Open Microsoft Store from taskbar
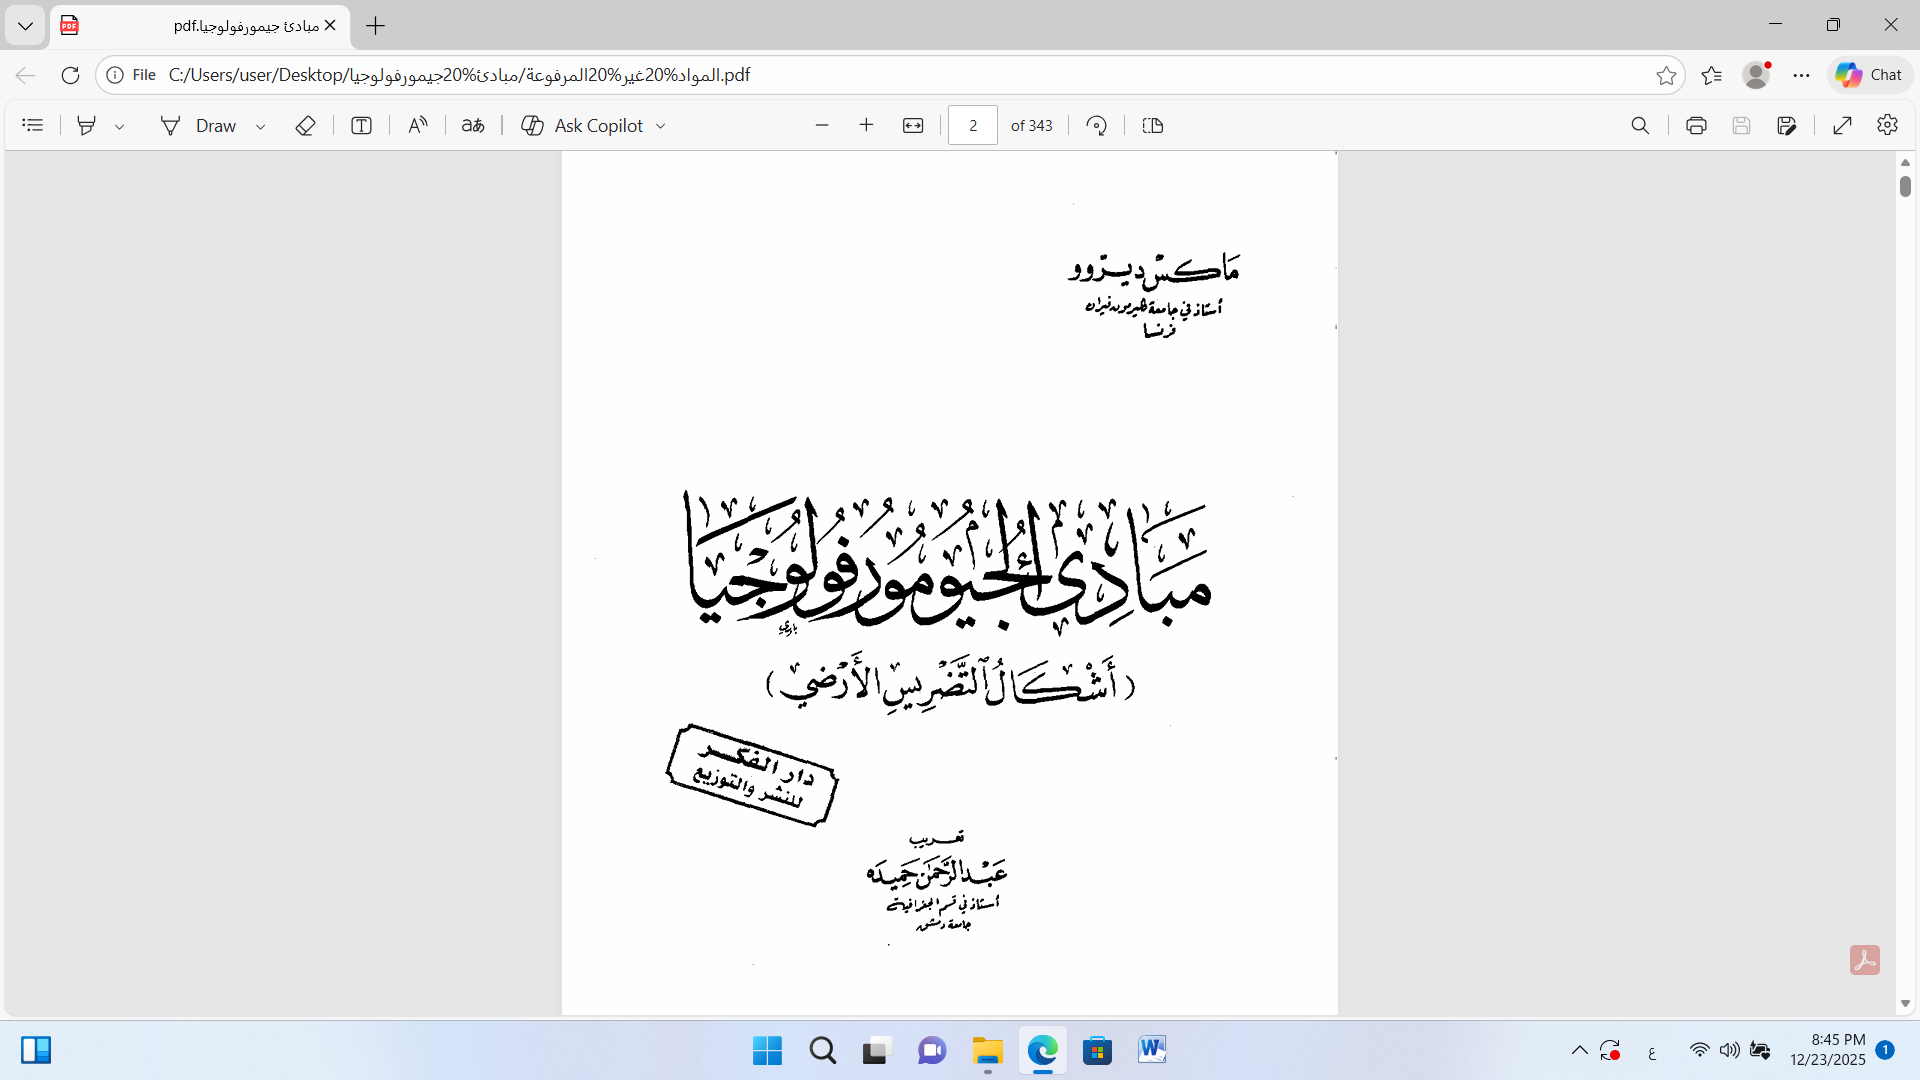The width and height of the screenshot is (1920, 1080). pos(1097,1051)
